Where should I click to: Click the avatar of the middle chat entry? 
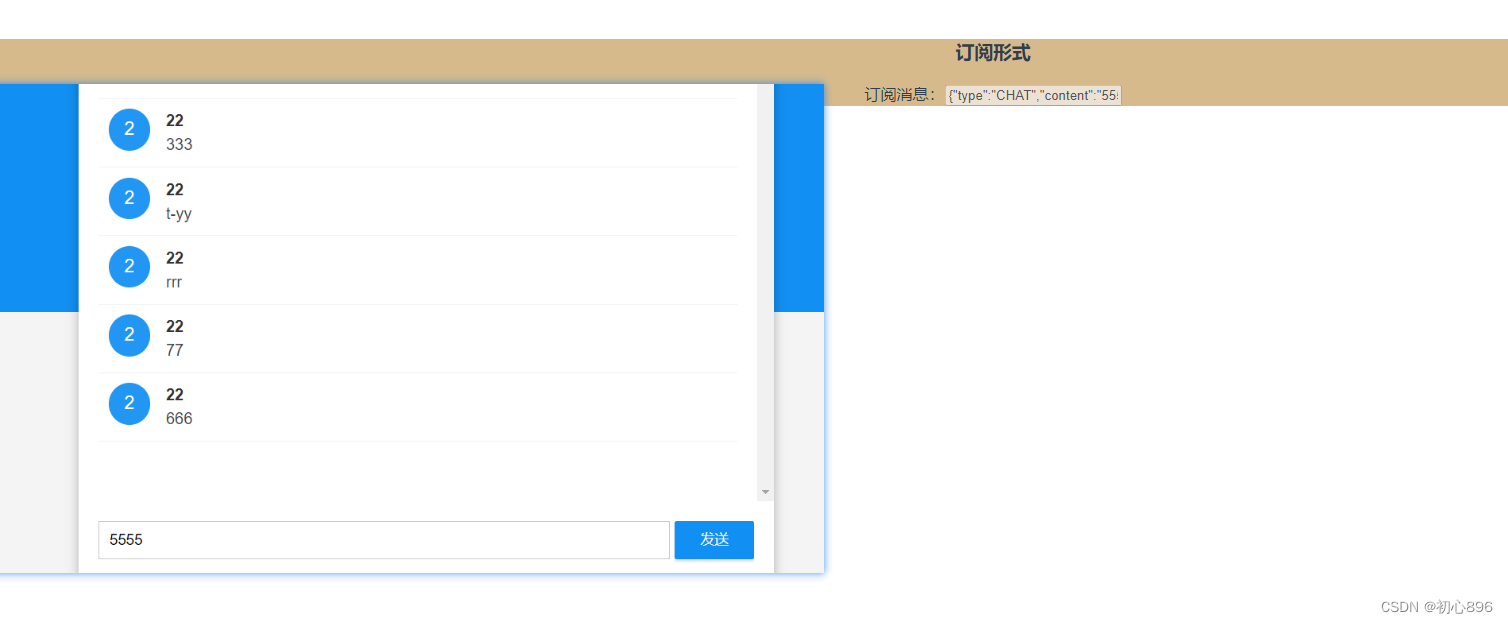pyautogui.click(x=129, y=266)
